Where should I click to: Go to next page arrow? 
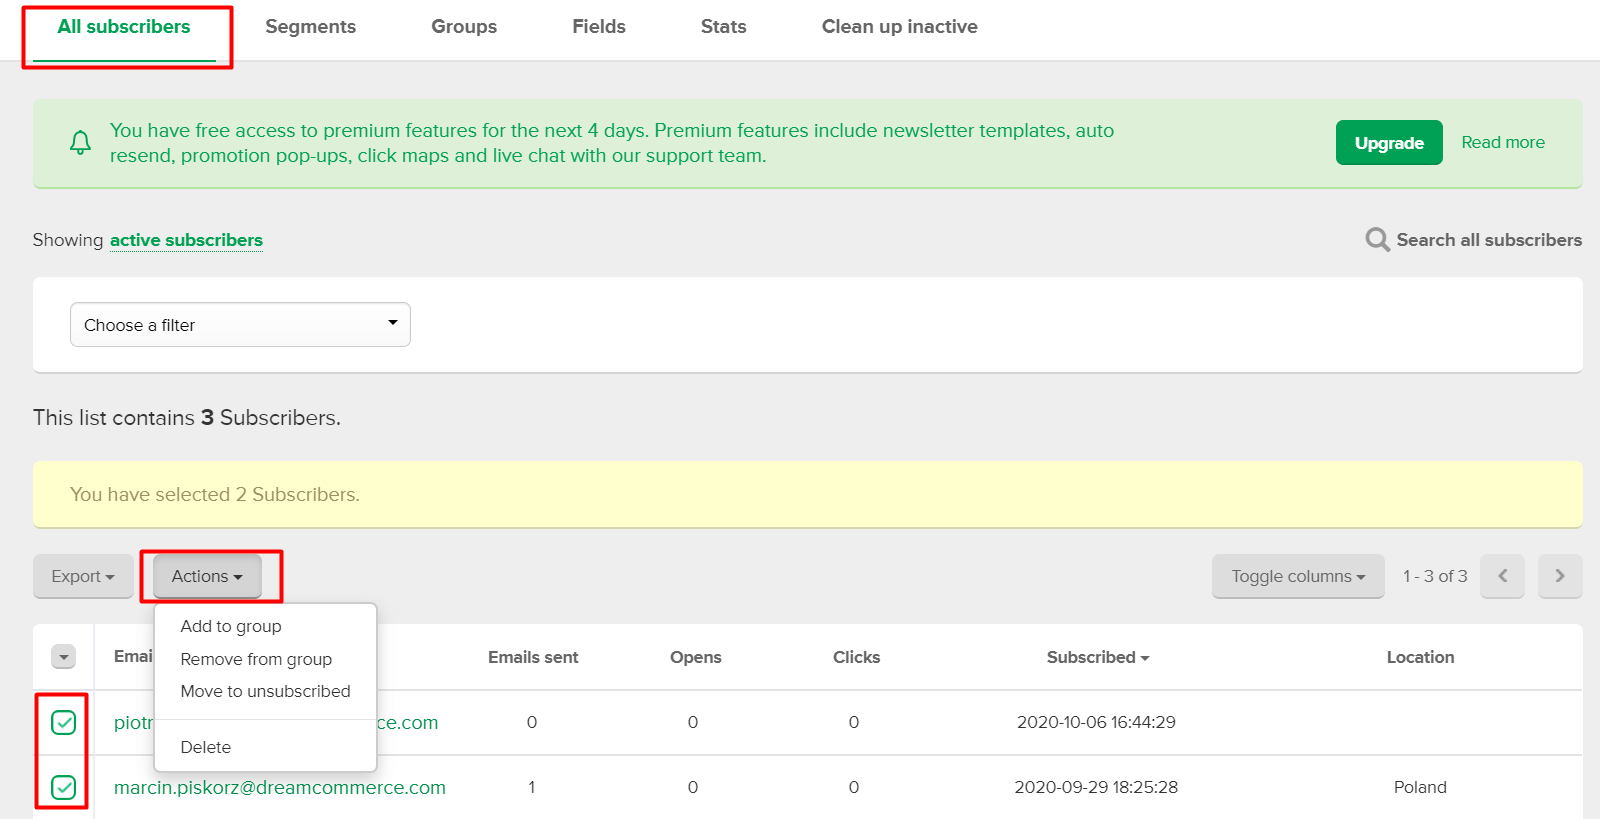point(1559,576)
